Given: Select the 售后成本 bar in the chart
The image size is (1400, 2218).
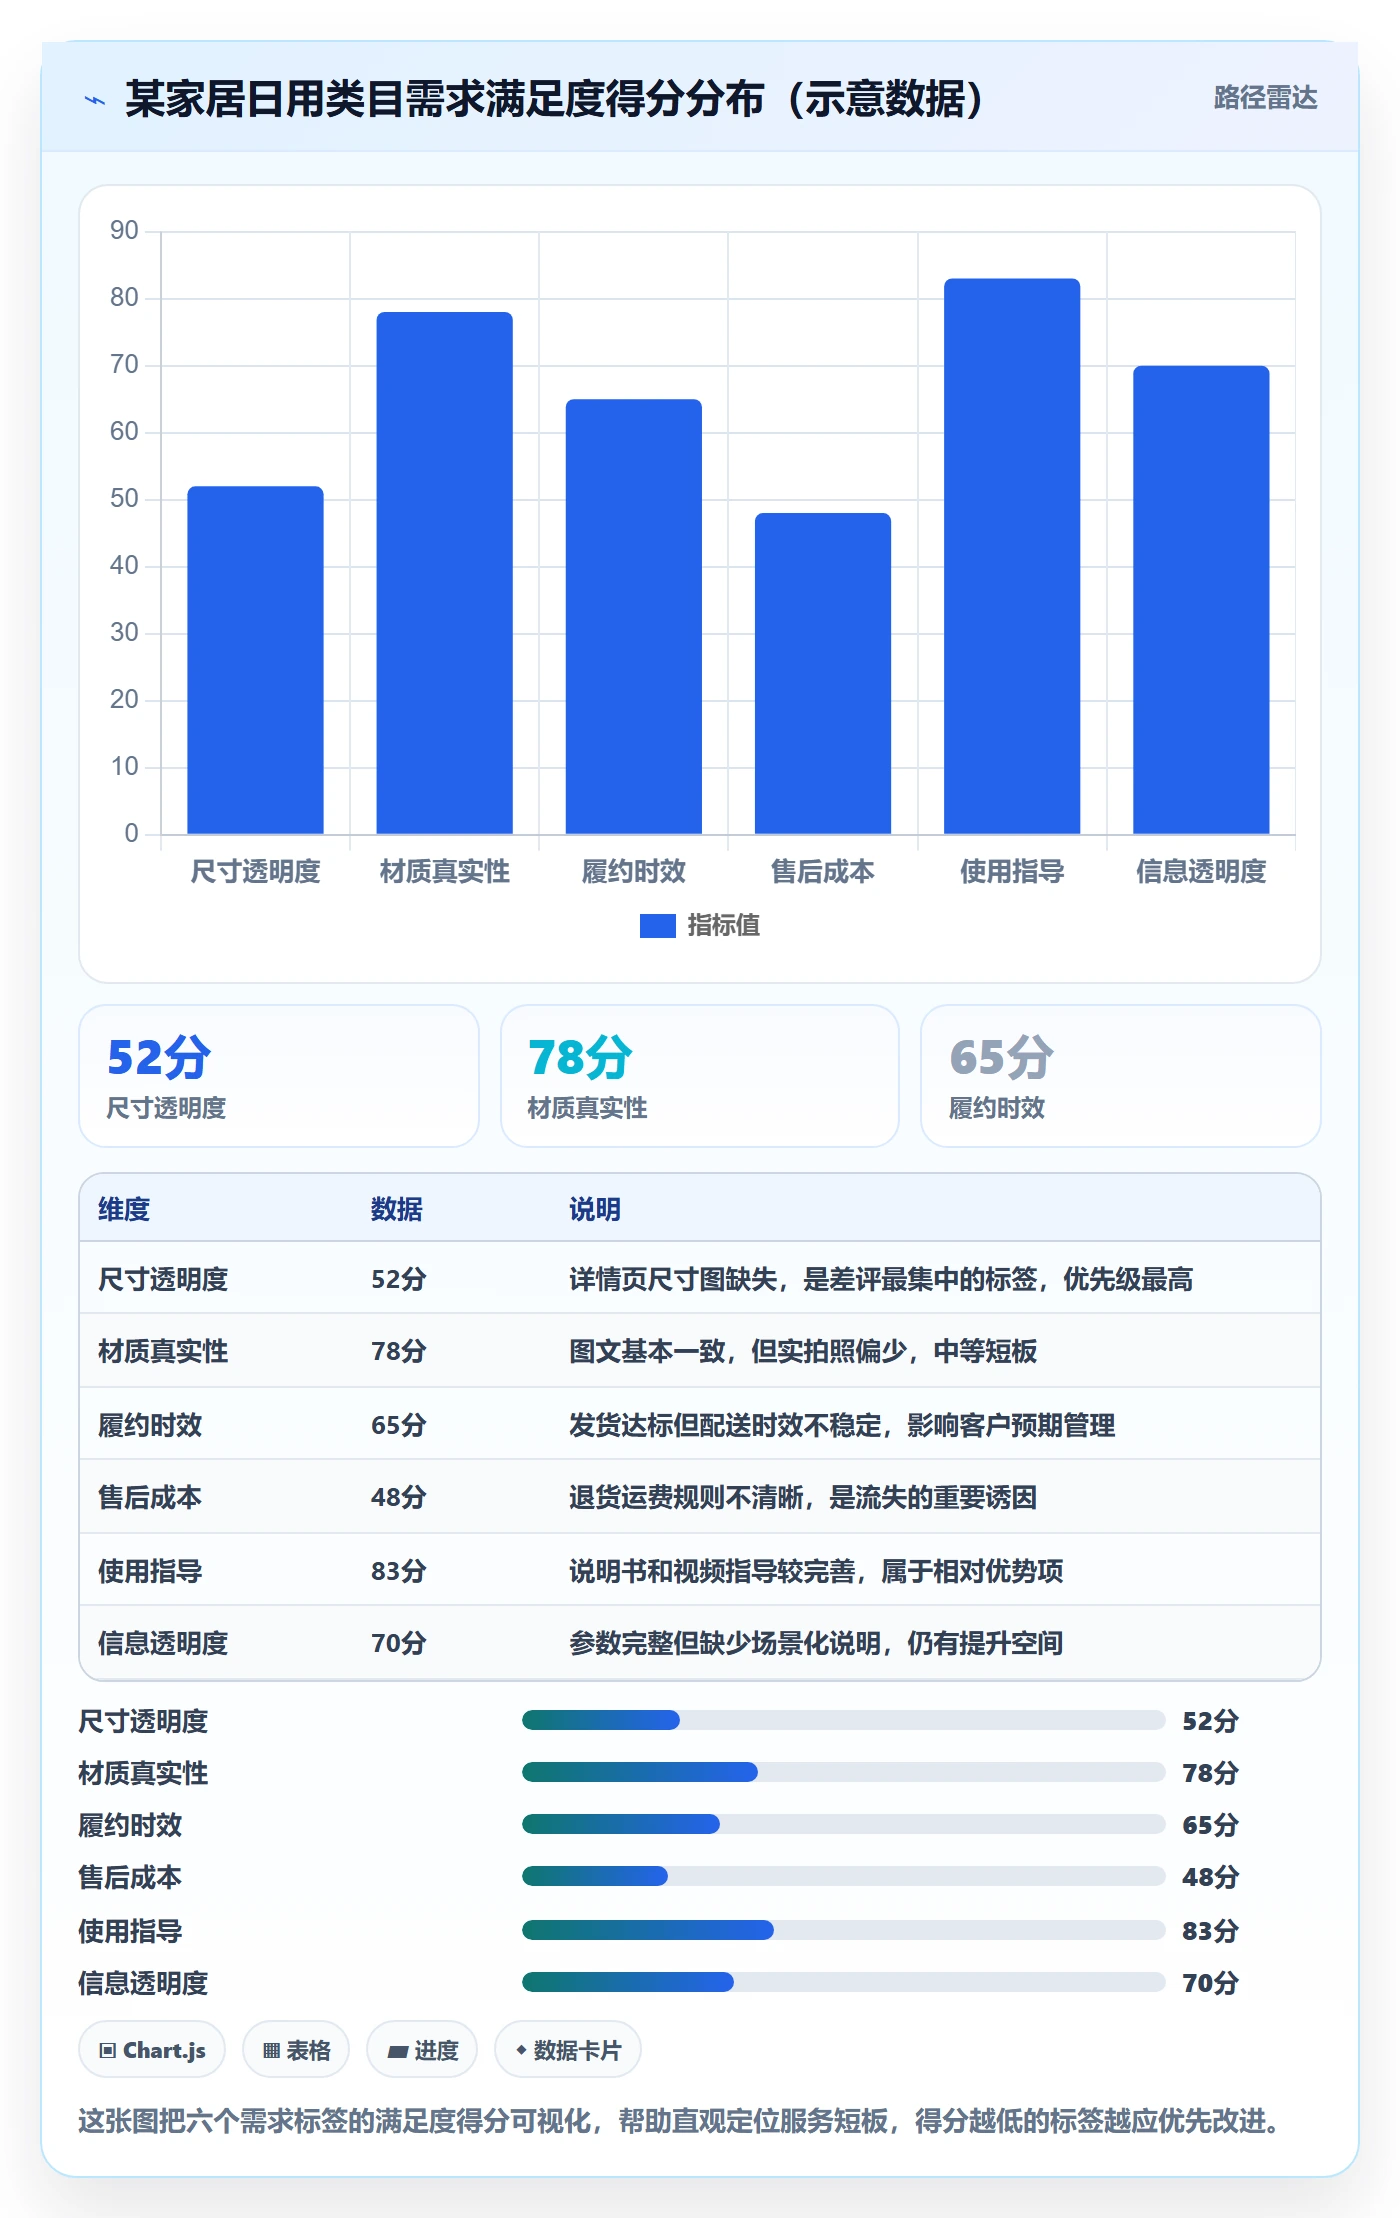Looking at the screenshot, I should click(x=822, y=673).
